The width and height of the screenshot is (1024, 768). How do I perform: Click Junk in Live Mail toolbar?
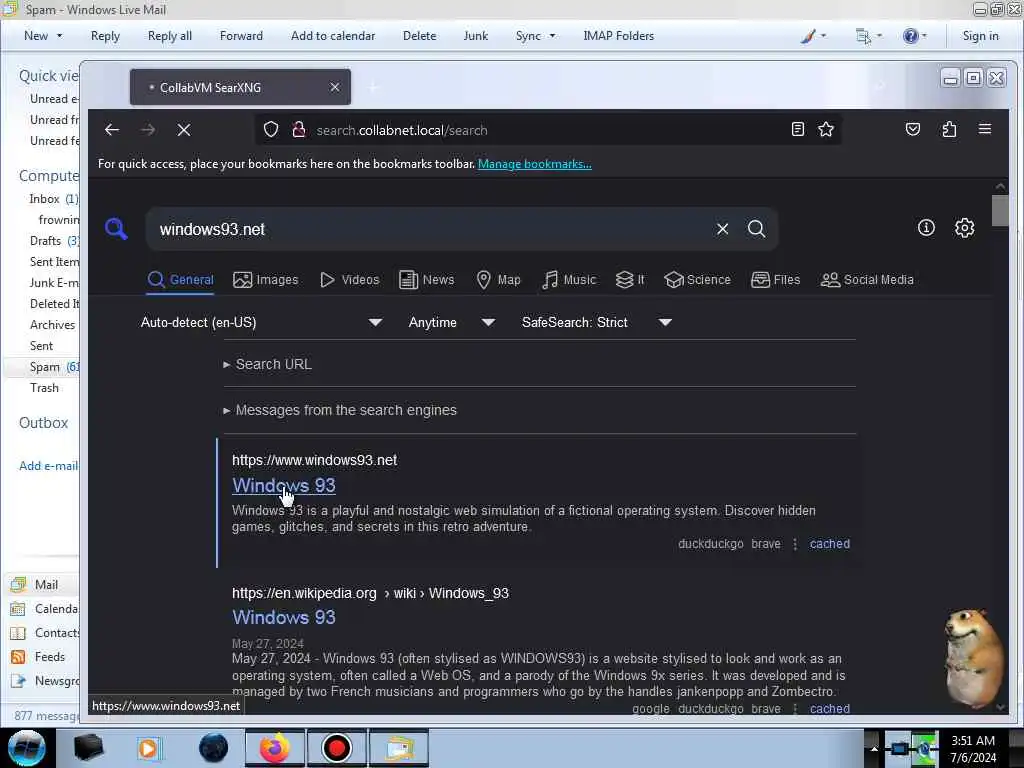[475, 36]
